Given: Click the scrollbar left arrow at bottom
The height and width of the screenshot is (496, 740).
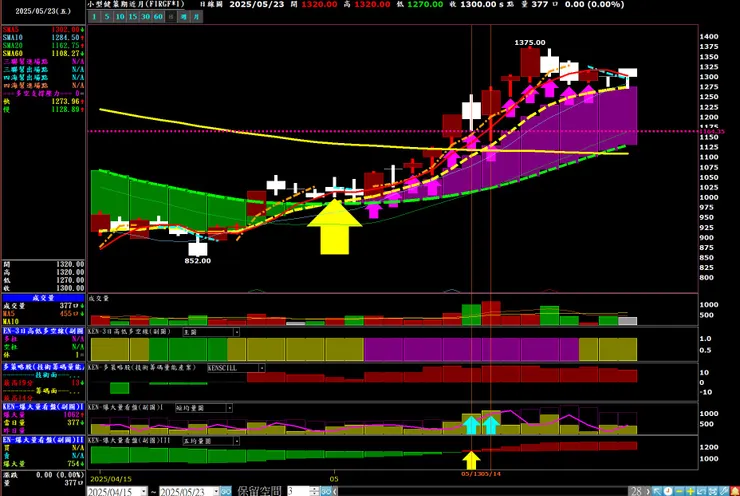Looking at the screenshot, I should pos(335,491).
